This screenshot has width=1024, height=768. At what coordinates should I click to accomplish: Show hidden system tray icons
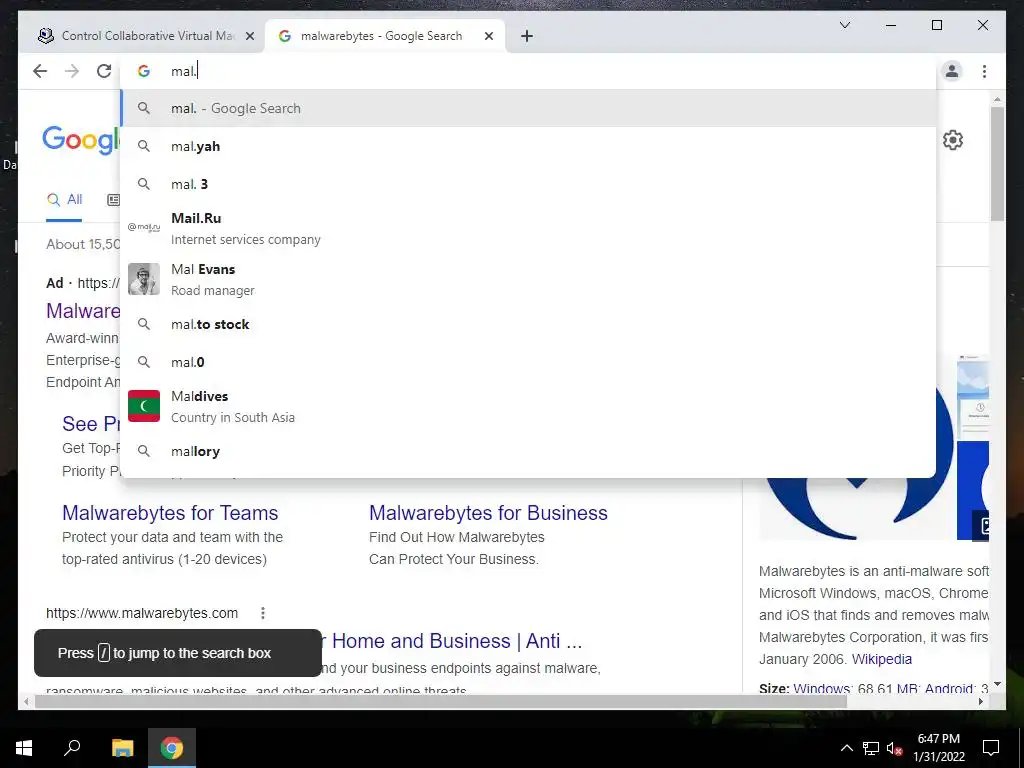click(846, 748)
